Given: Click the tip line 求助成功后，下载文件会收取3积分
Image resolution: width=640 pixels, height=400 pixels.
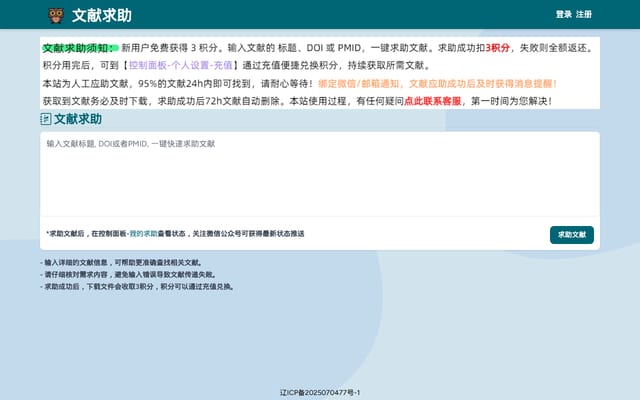Looking at the screenshot, I should 138,287.
